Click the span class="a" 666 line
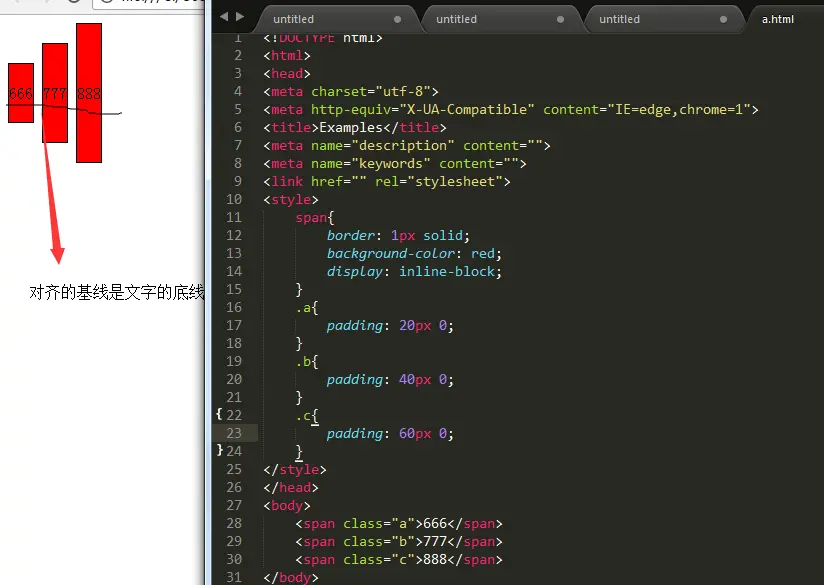 (399, 524)
